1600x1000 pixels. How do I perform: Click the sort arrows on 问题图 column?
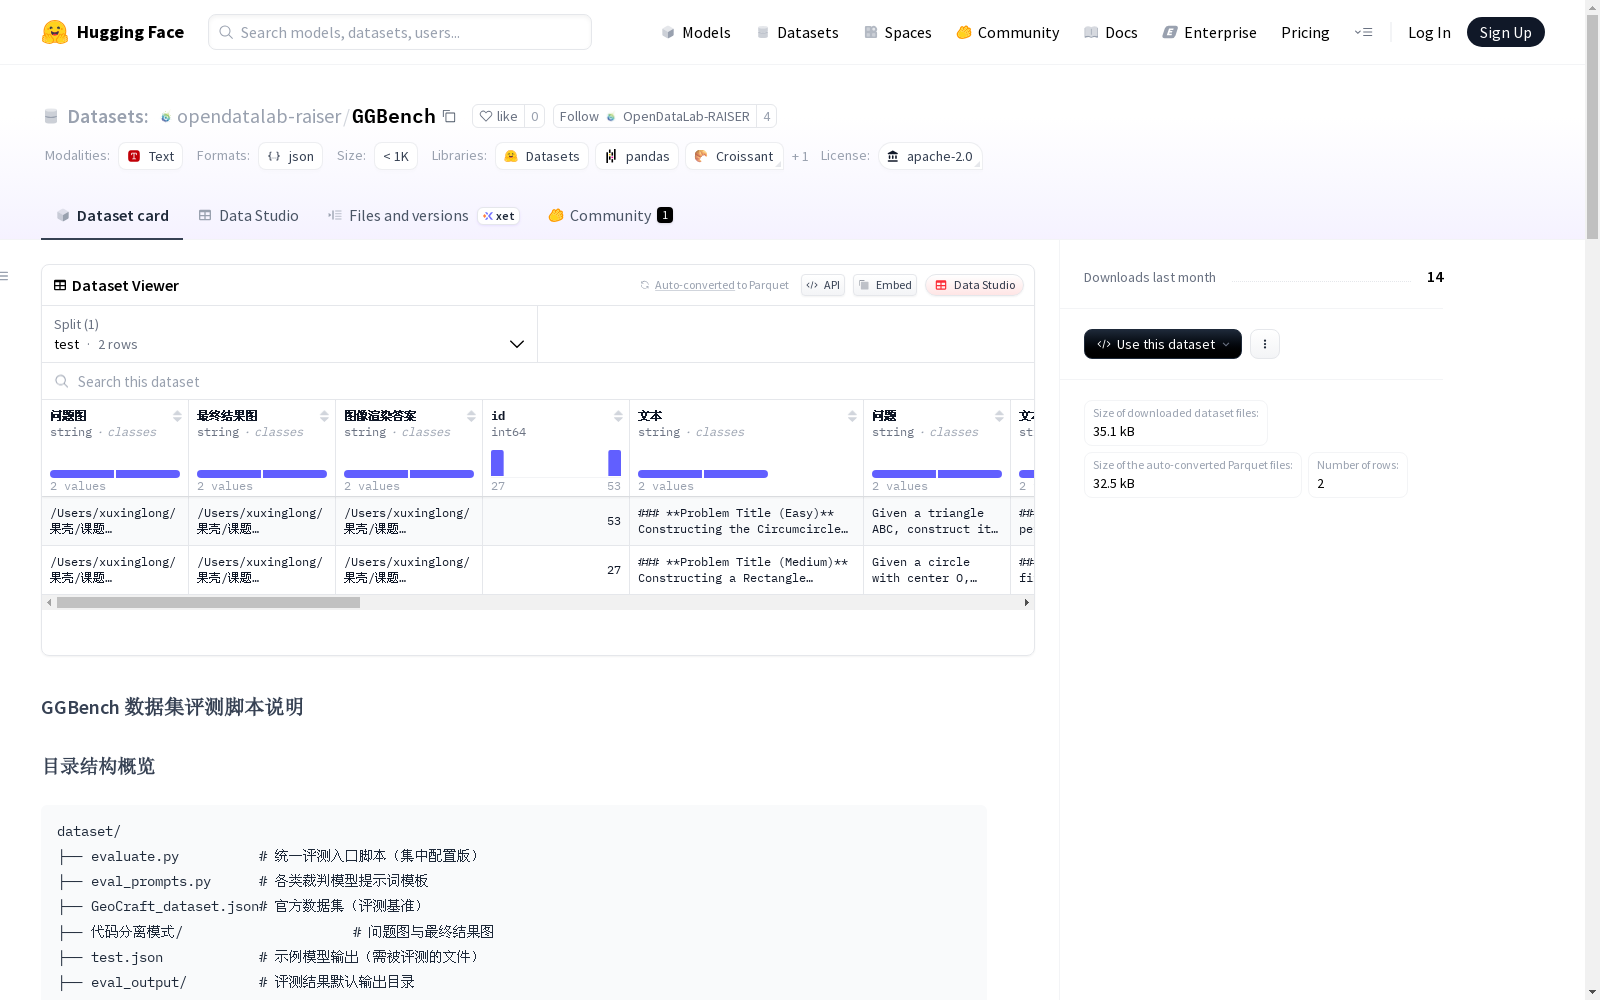[x=177, y=416]
